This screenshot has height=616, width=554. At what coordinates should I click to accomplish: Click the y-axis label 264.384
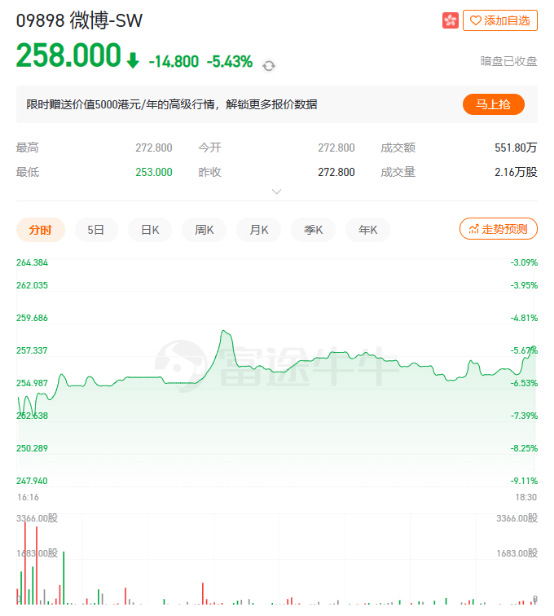click(x=32, y=262)
